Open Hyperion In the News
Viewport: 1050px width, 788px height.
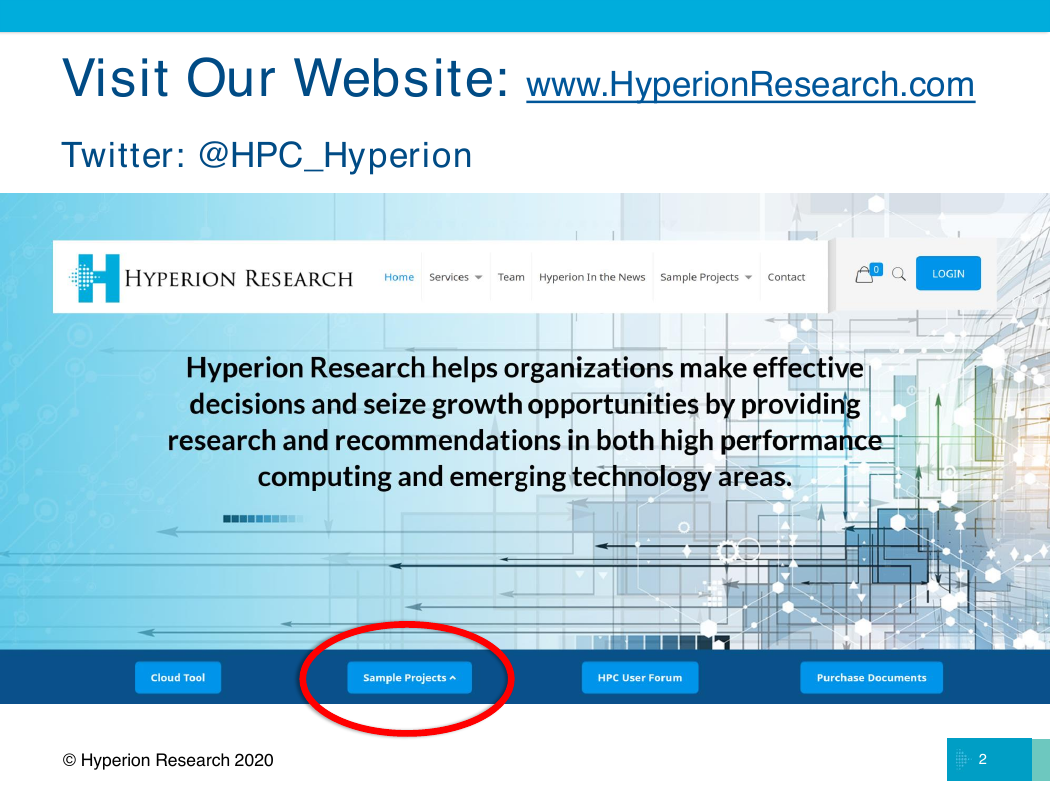[592, 277]
